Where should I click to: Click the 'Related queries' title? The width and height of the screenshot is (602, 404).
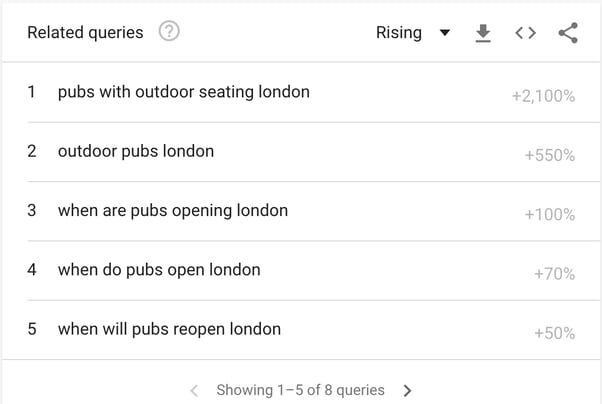85,33
